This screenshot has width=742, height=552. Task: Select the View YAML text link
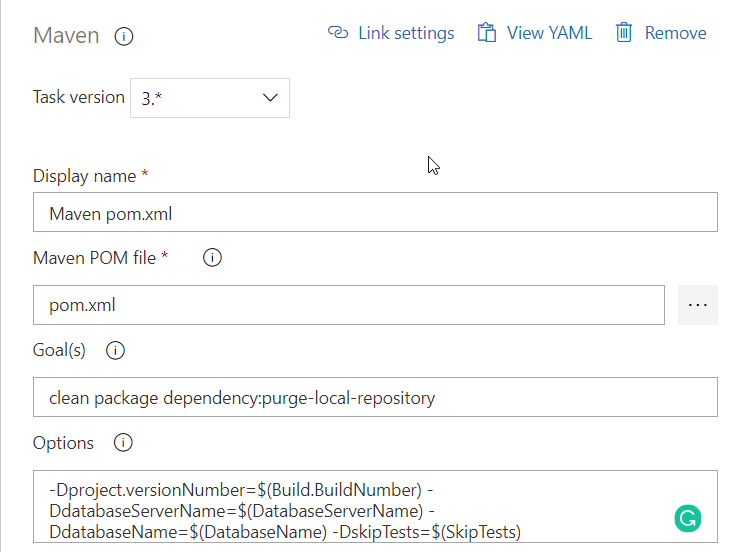click(549, 33)
